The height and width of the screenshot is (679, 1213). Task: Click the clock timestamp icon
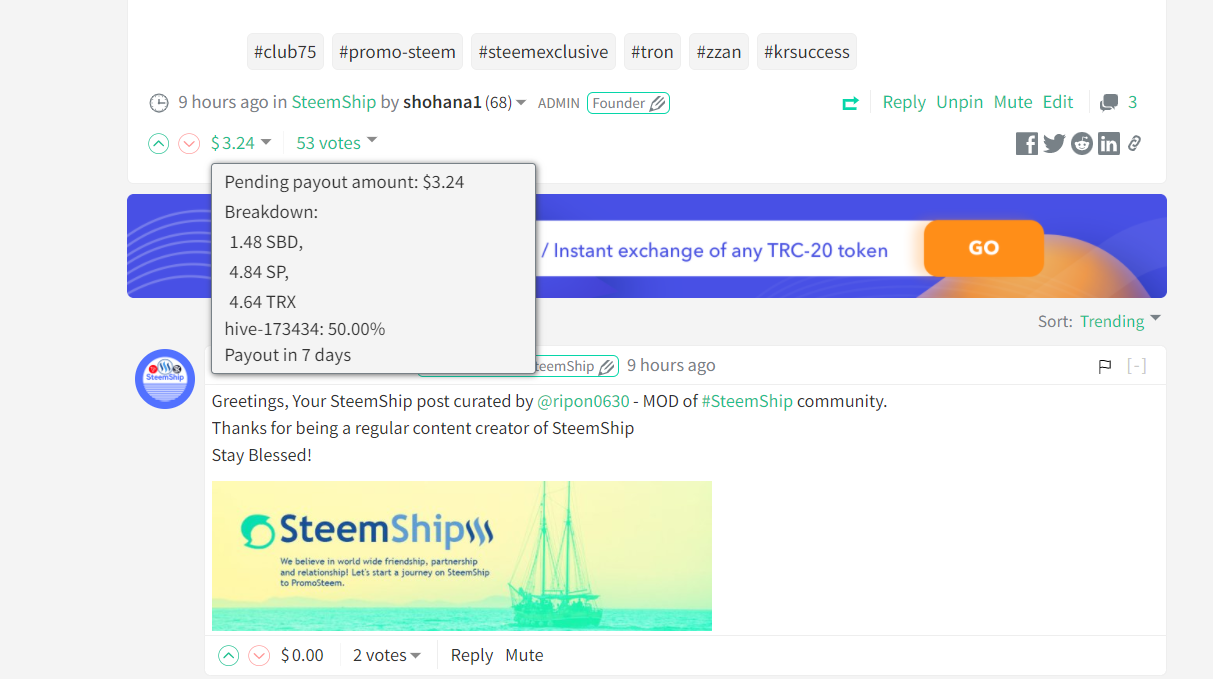tap(159, 102)
